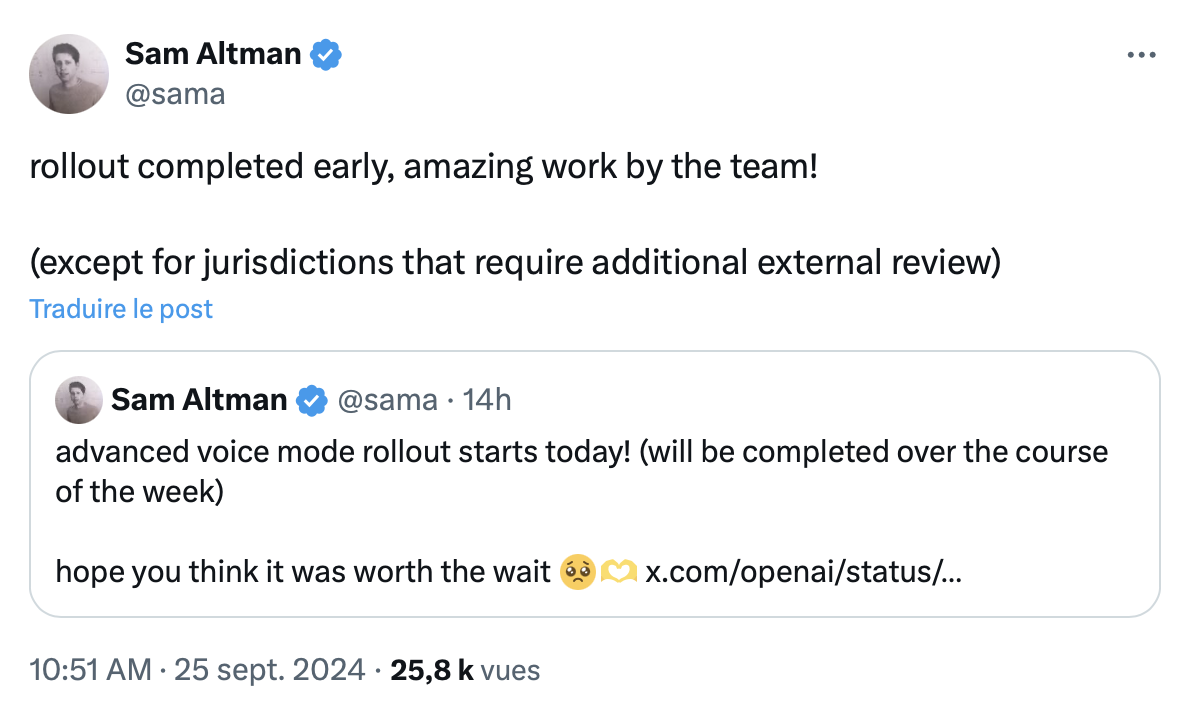Screen dimensions: 1182x718
Task: Open the three-dot more options menu
Action: pos(1141,55)
